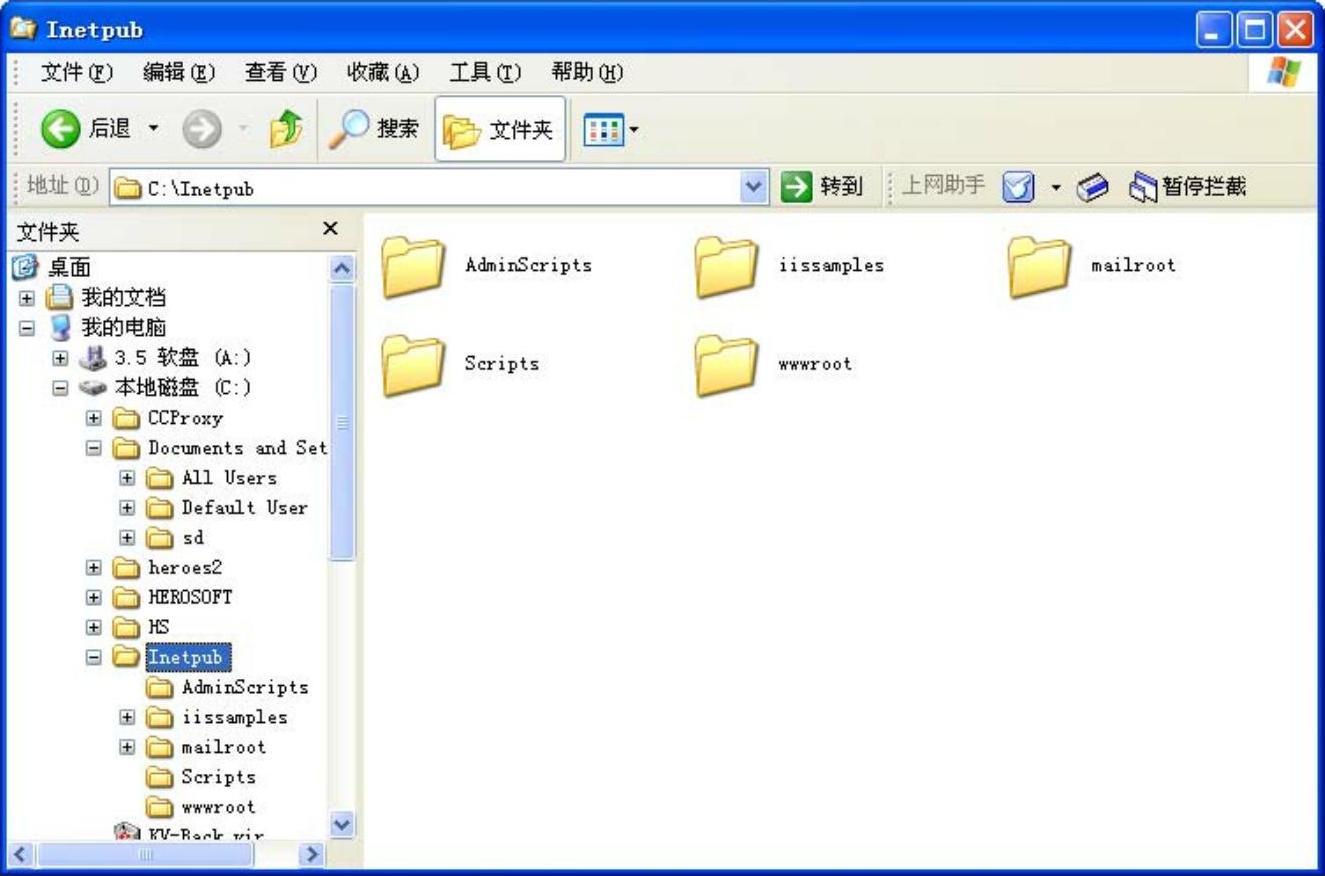Close the folders pane with X

(331, 229)
